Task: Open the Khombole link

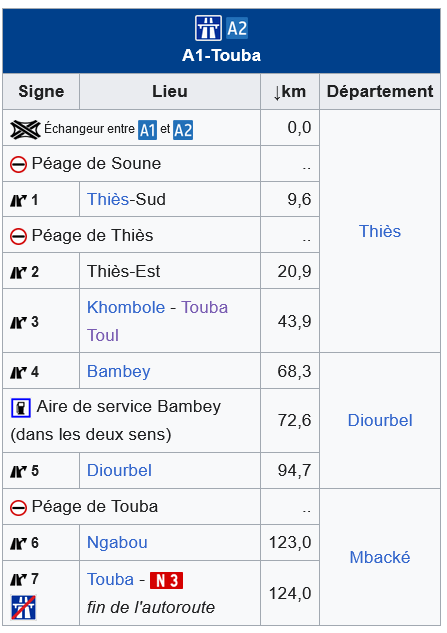Action: coord(126,308)
